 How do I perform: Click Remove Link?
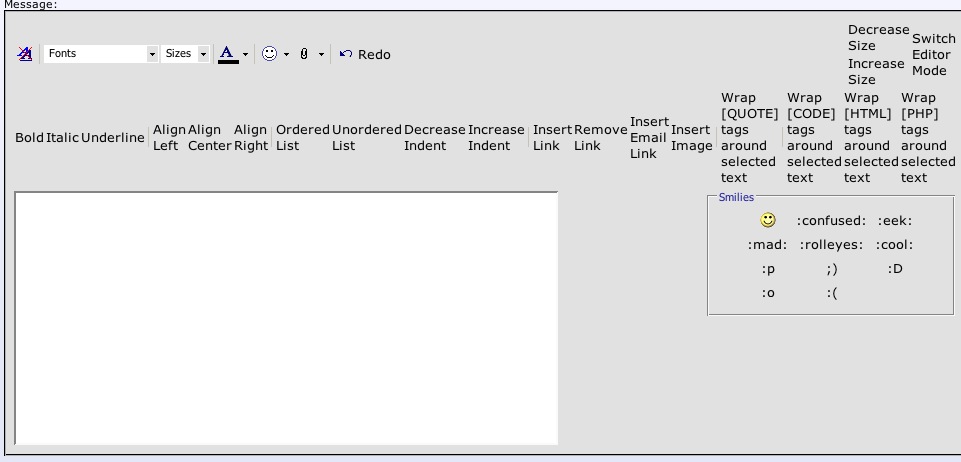[x=601, y=138]
